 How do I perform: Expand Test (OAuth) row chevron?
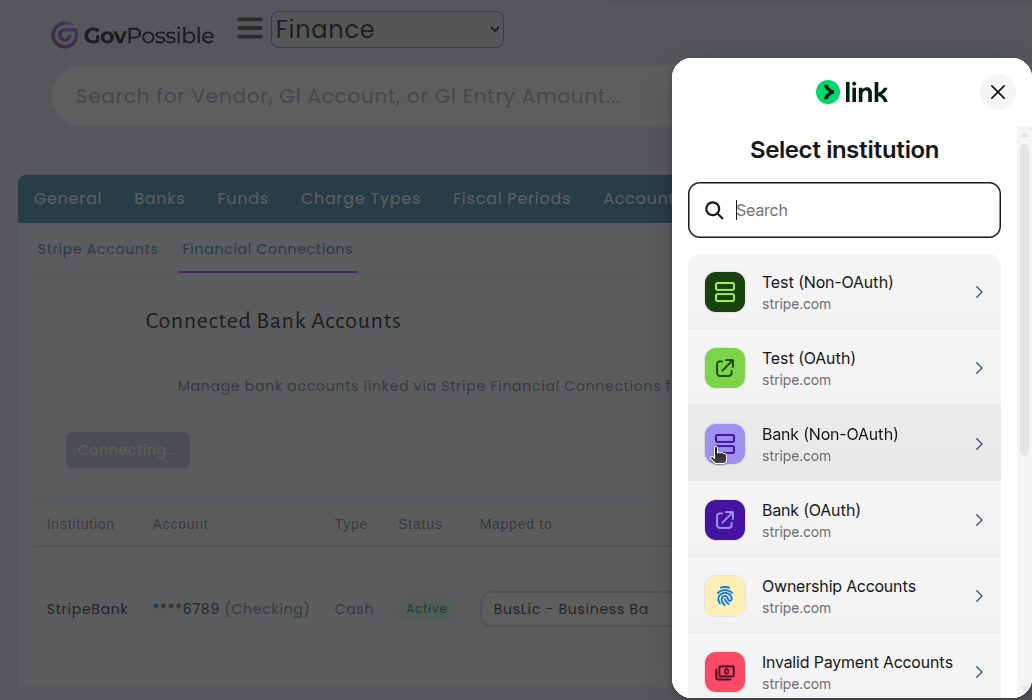979,368
